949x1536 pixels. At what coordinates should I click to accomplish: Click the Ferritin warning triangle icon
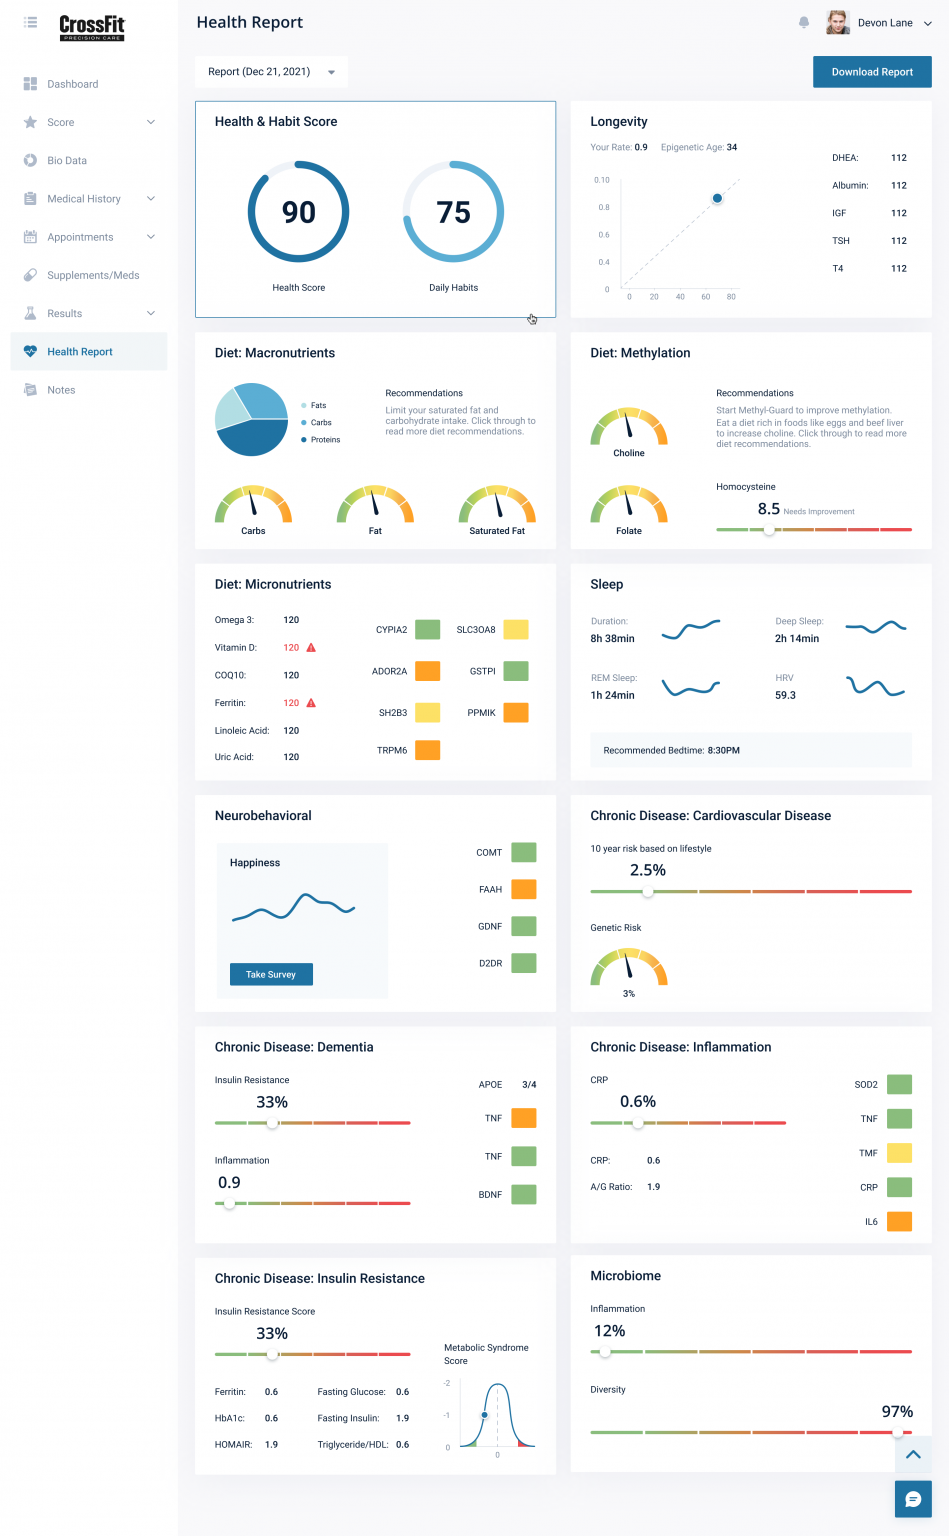pyautogui.click(x=311, y=702)
